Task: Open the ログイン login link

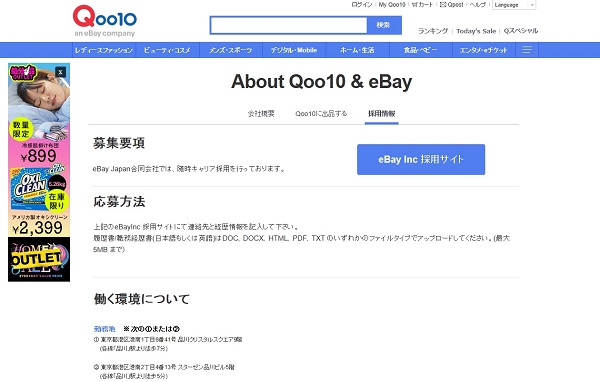Action: [x=362, y=5]
